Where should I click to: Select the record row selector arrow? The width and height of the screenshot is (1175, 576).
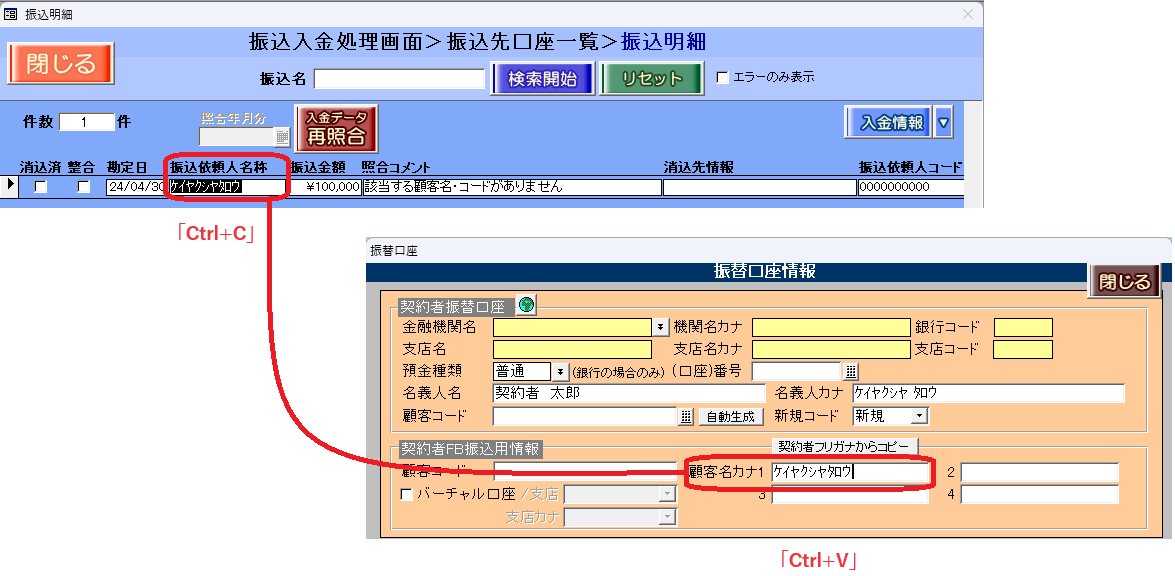10,185
